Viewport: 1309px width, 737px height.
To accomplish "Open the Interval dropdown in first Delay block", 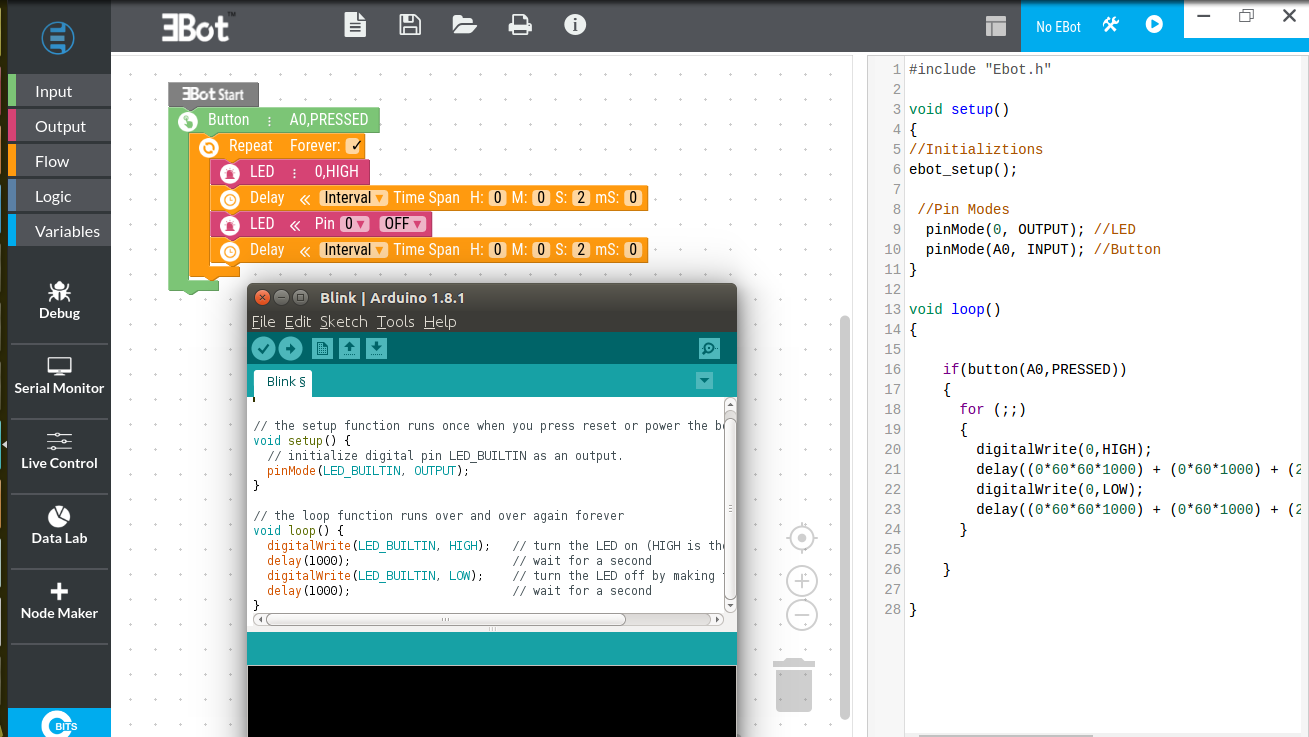I will [354, 198].
